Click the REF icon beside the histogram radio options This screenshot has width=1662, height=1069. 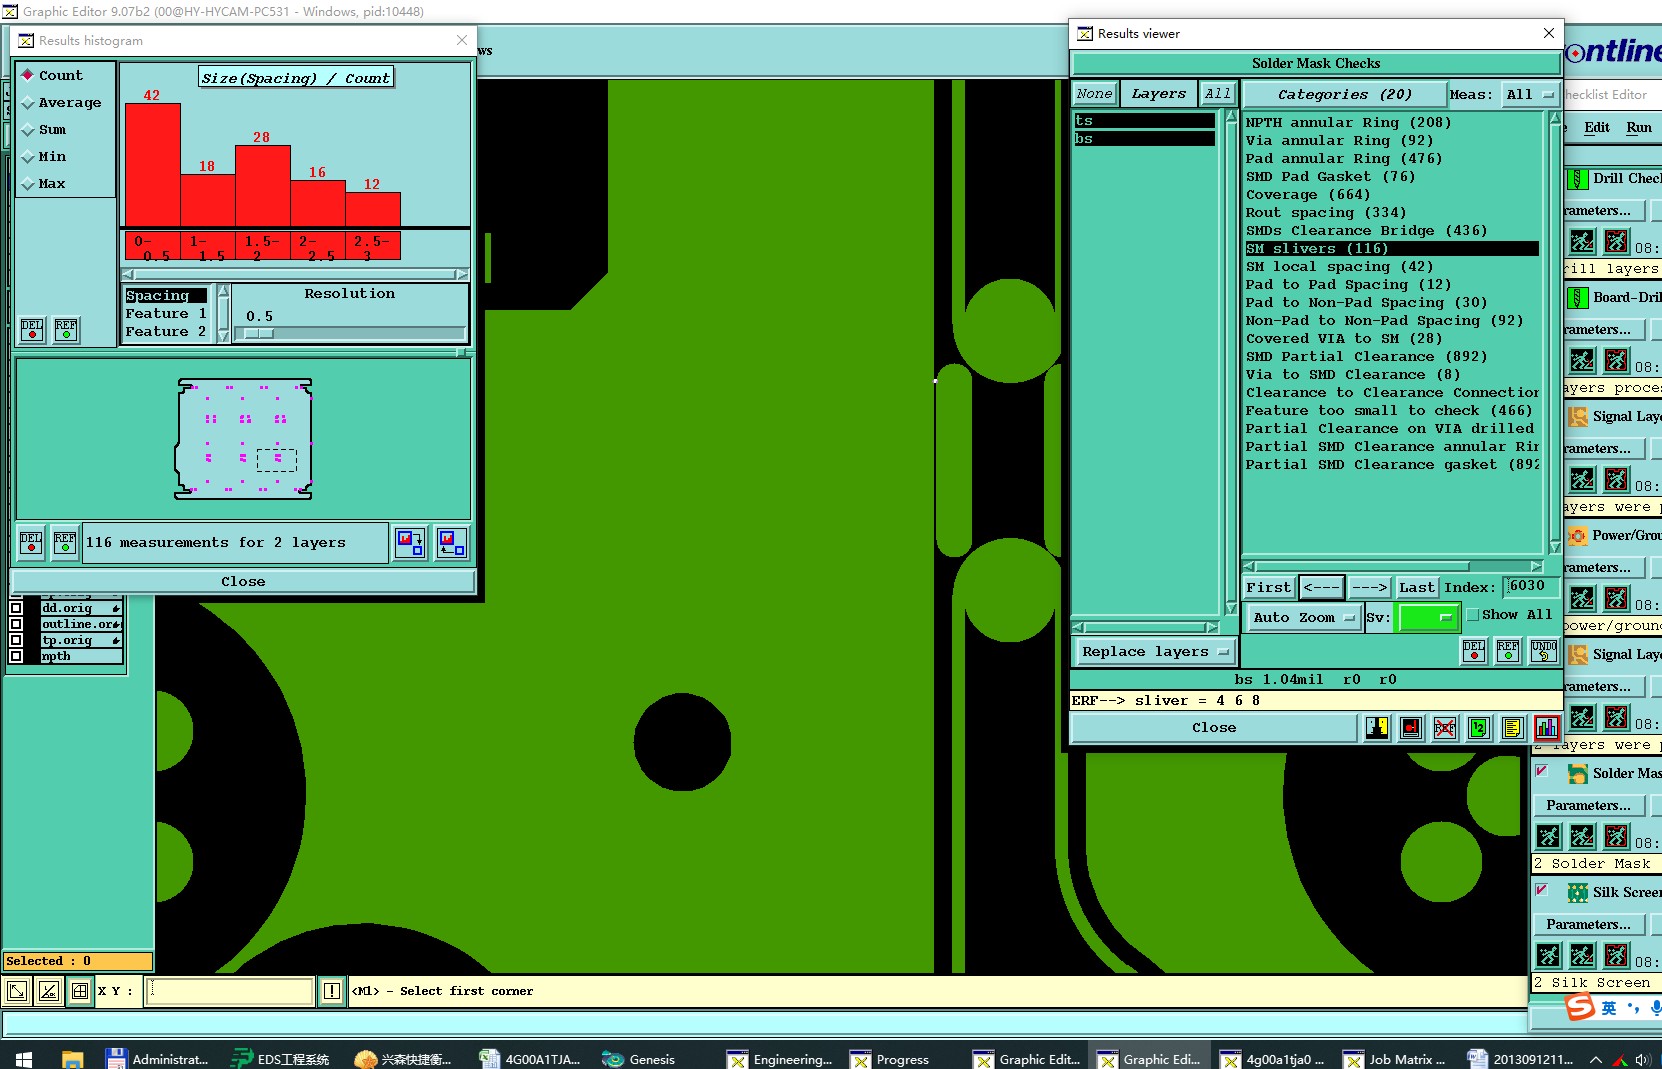[x=66, y=329]
